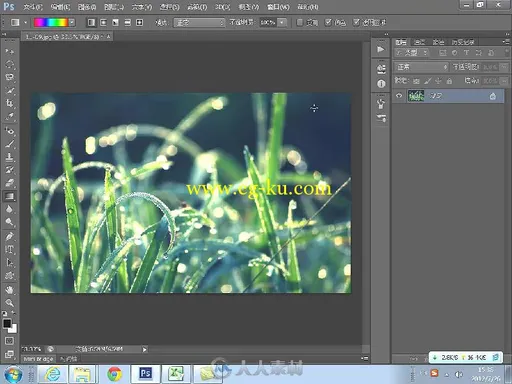Choose the Radial Gradient style icon
The width and height of the screenshot is (512, 384).
[103, 22]
